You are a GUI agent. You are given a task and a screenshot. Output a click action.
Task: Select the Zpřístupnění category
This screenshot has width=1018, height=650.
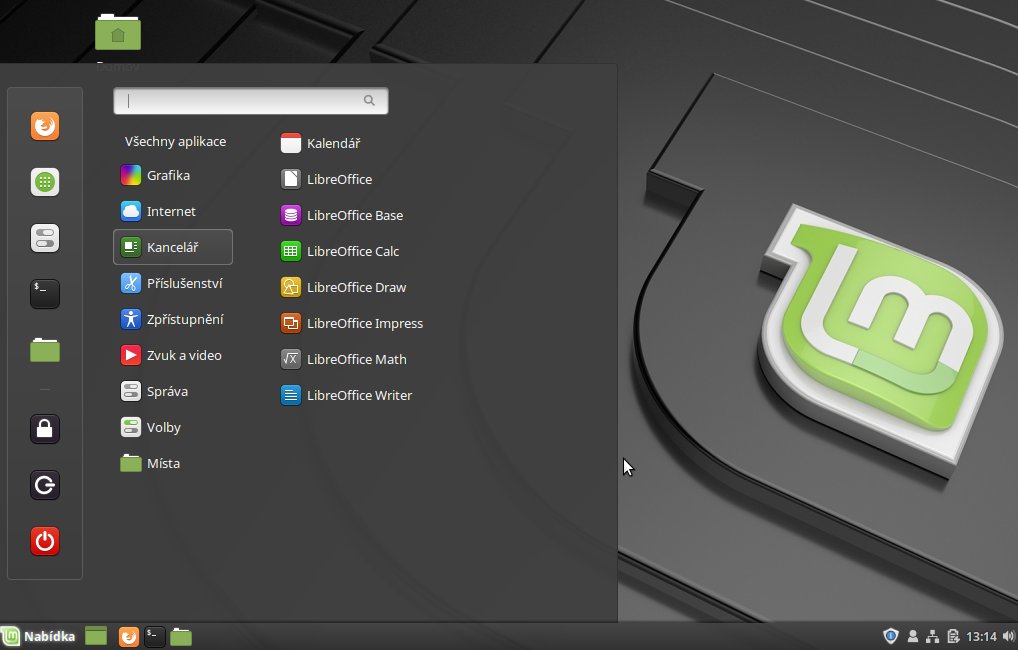pyautogui.click(x=172, y=319)
